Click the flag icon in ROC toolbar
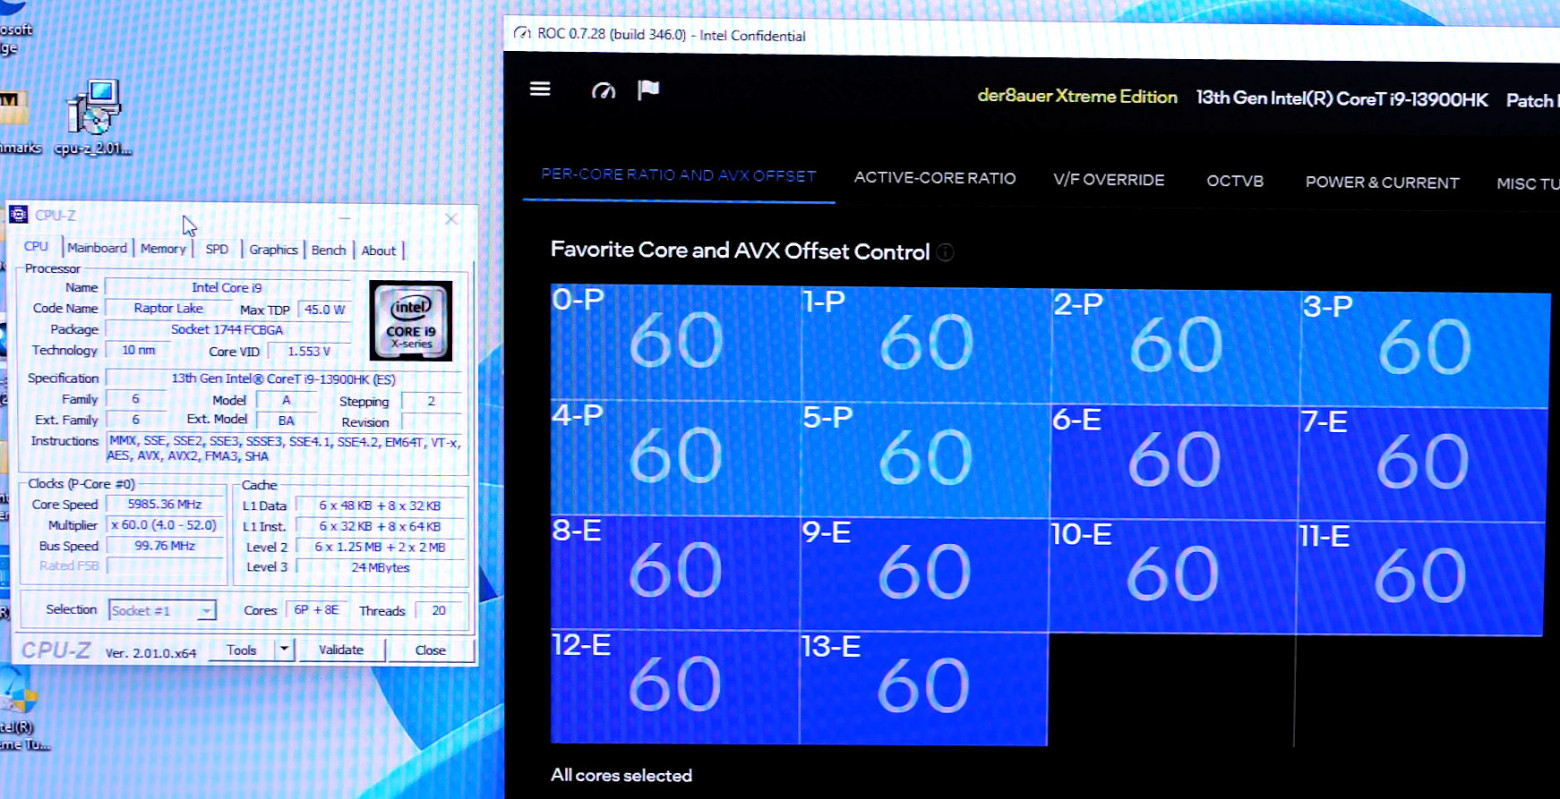1560x799 pixels. click(x=649, y=90)
